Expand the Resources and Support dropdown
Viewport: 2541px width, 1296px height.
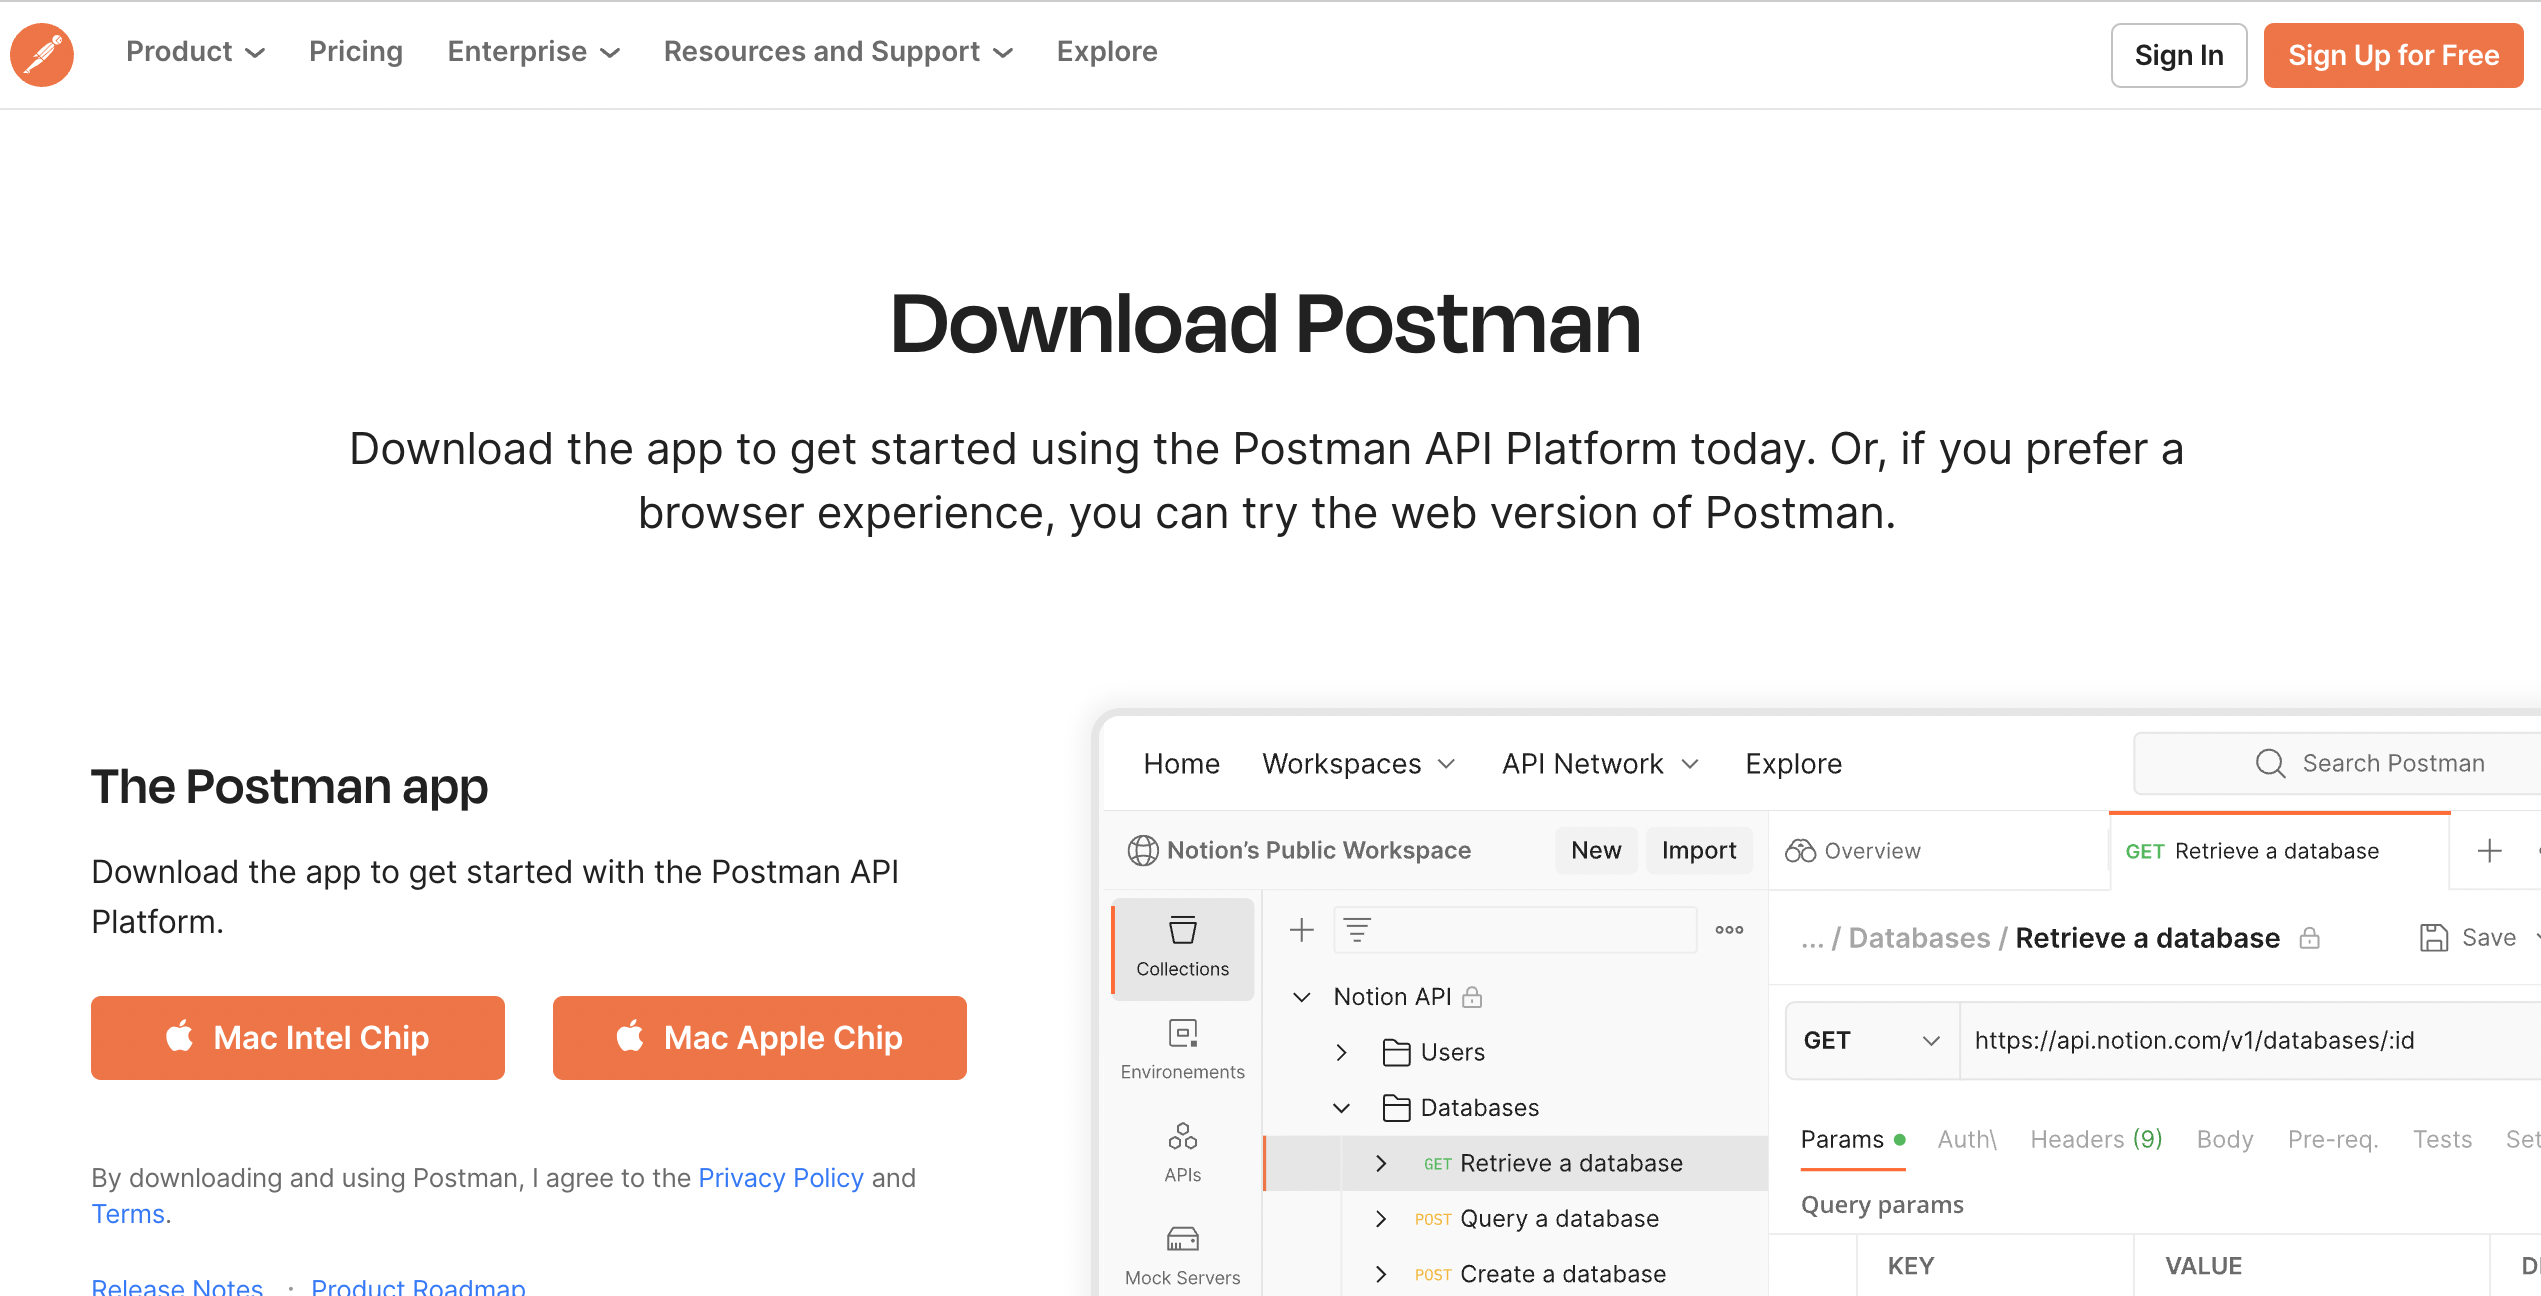tap(838, 52)
